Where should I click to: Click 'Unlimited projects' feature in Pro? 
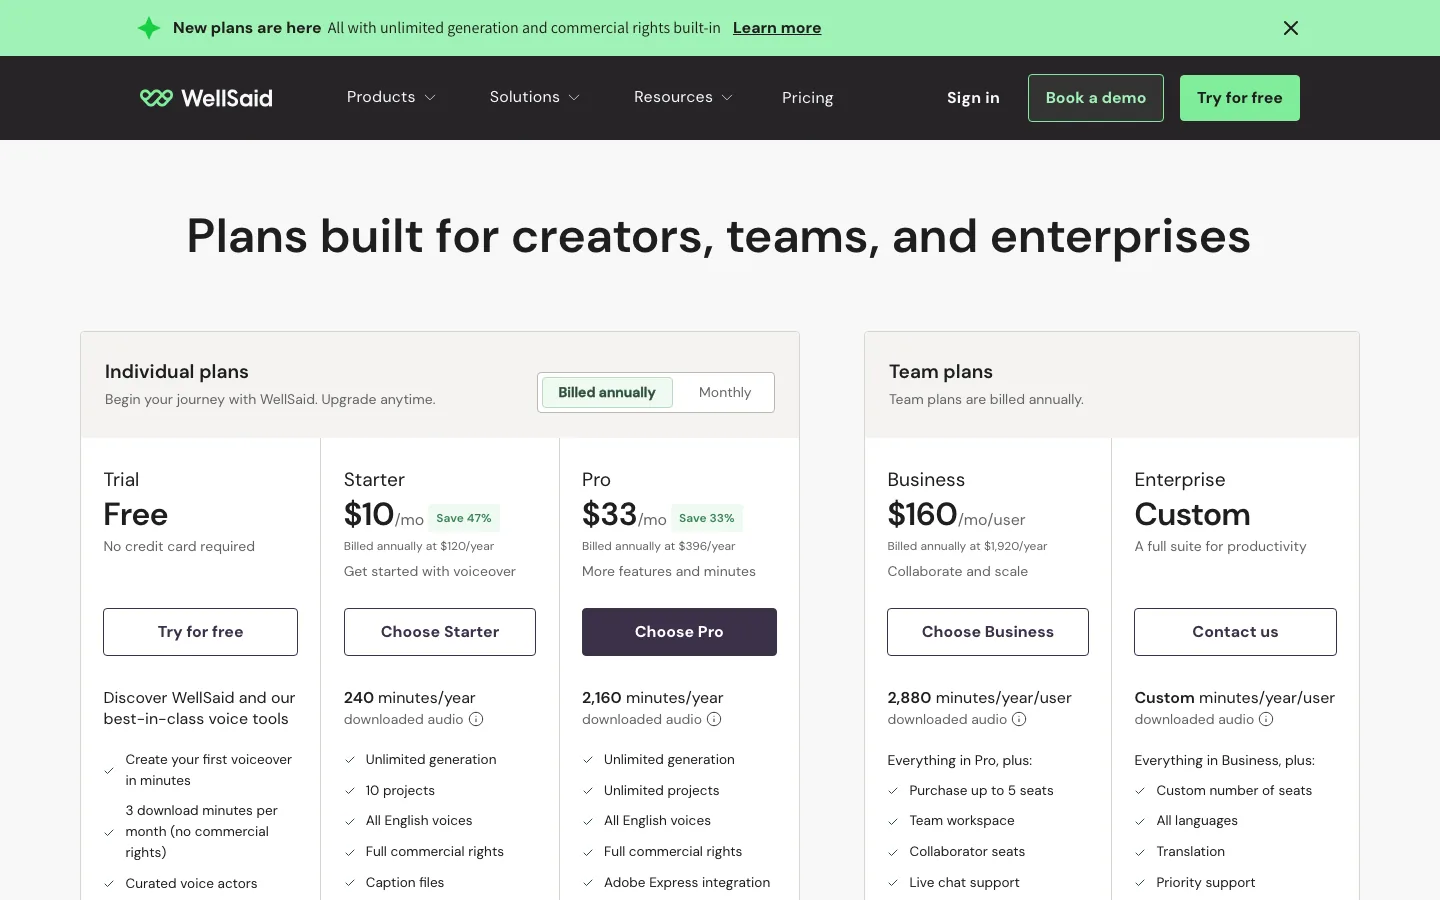click(x=662, y=790)
